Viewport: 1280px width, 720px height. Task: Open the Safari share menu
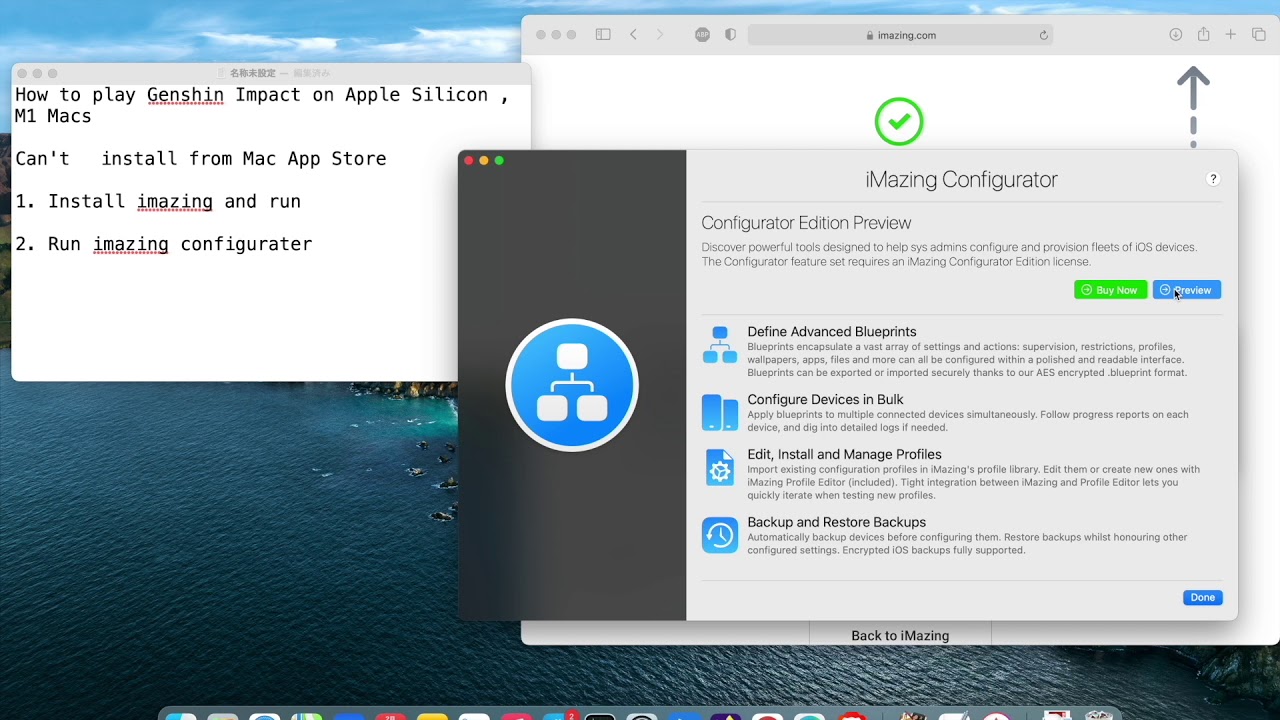coord(1204,34)
